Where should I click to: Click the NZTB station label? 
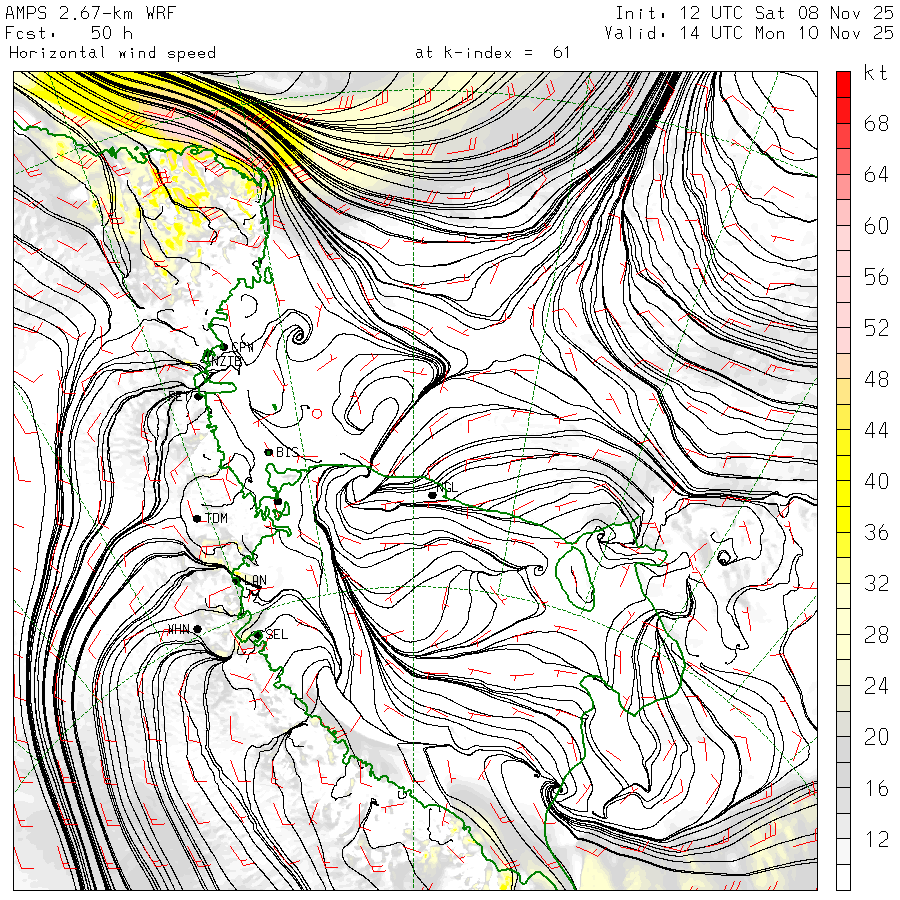(224, 361)
